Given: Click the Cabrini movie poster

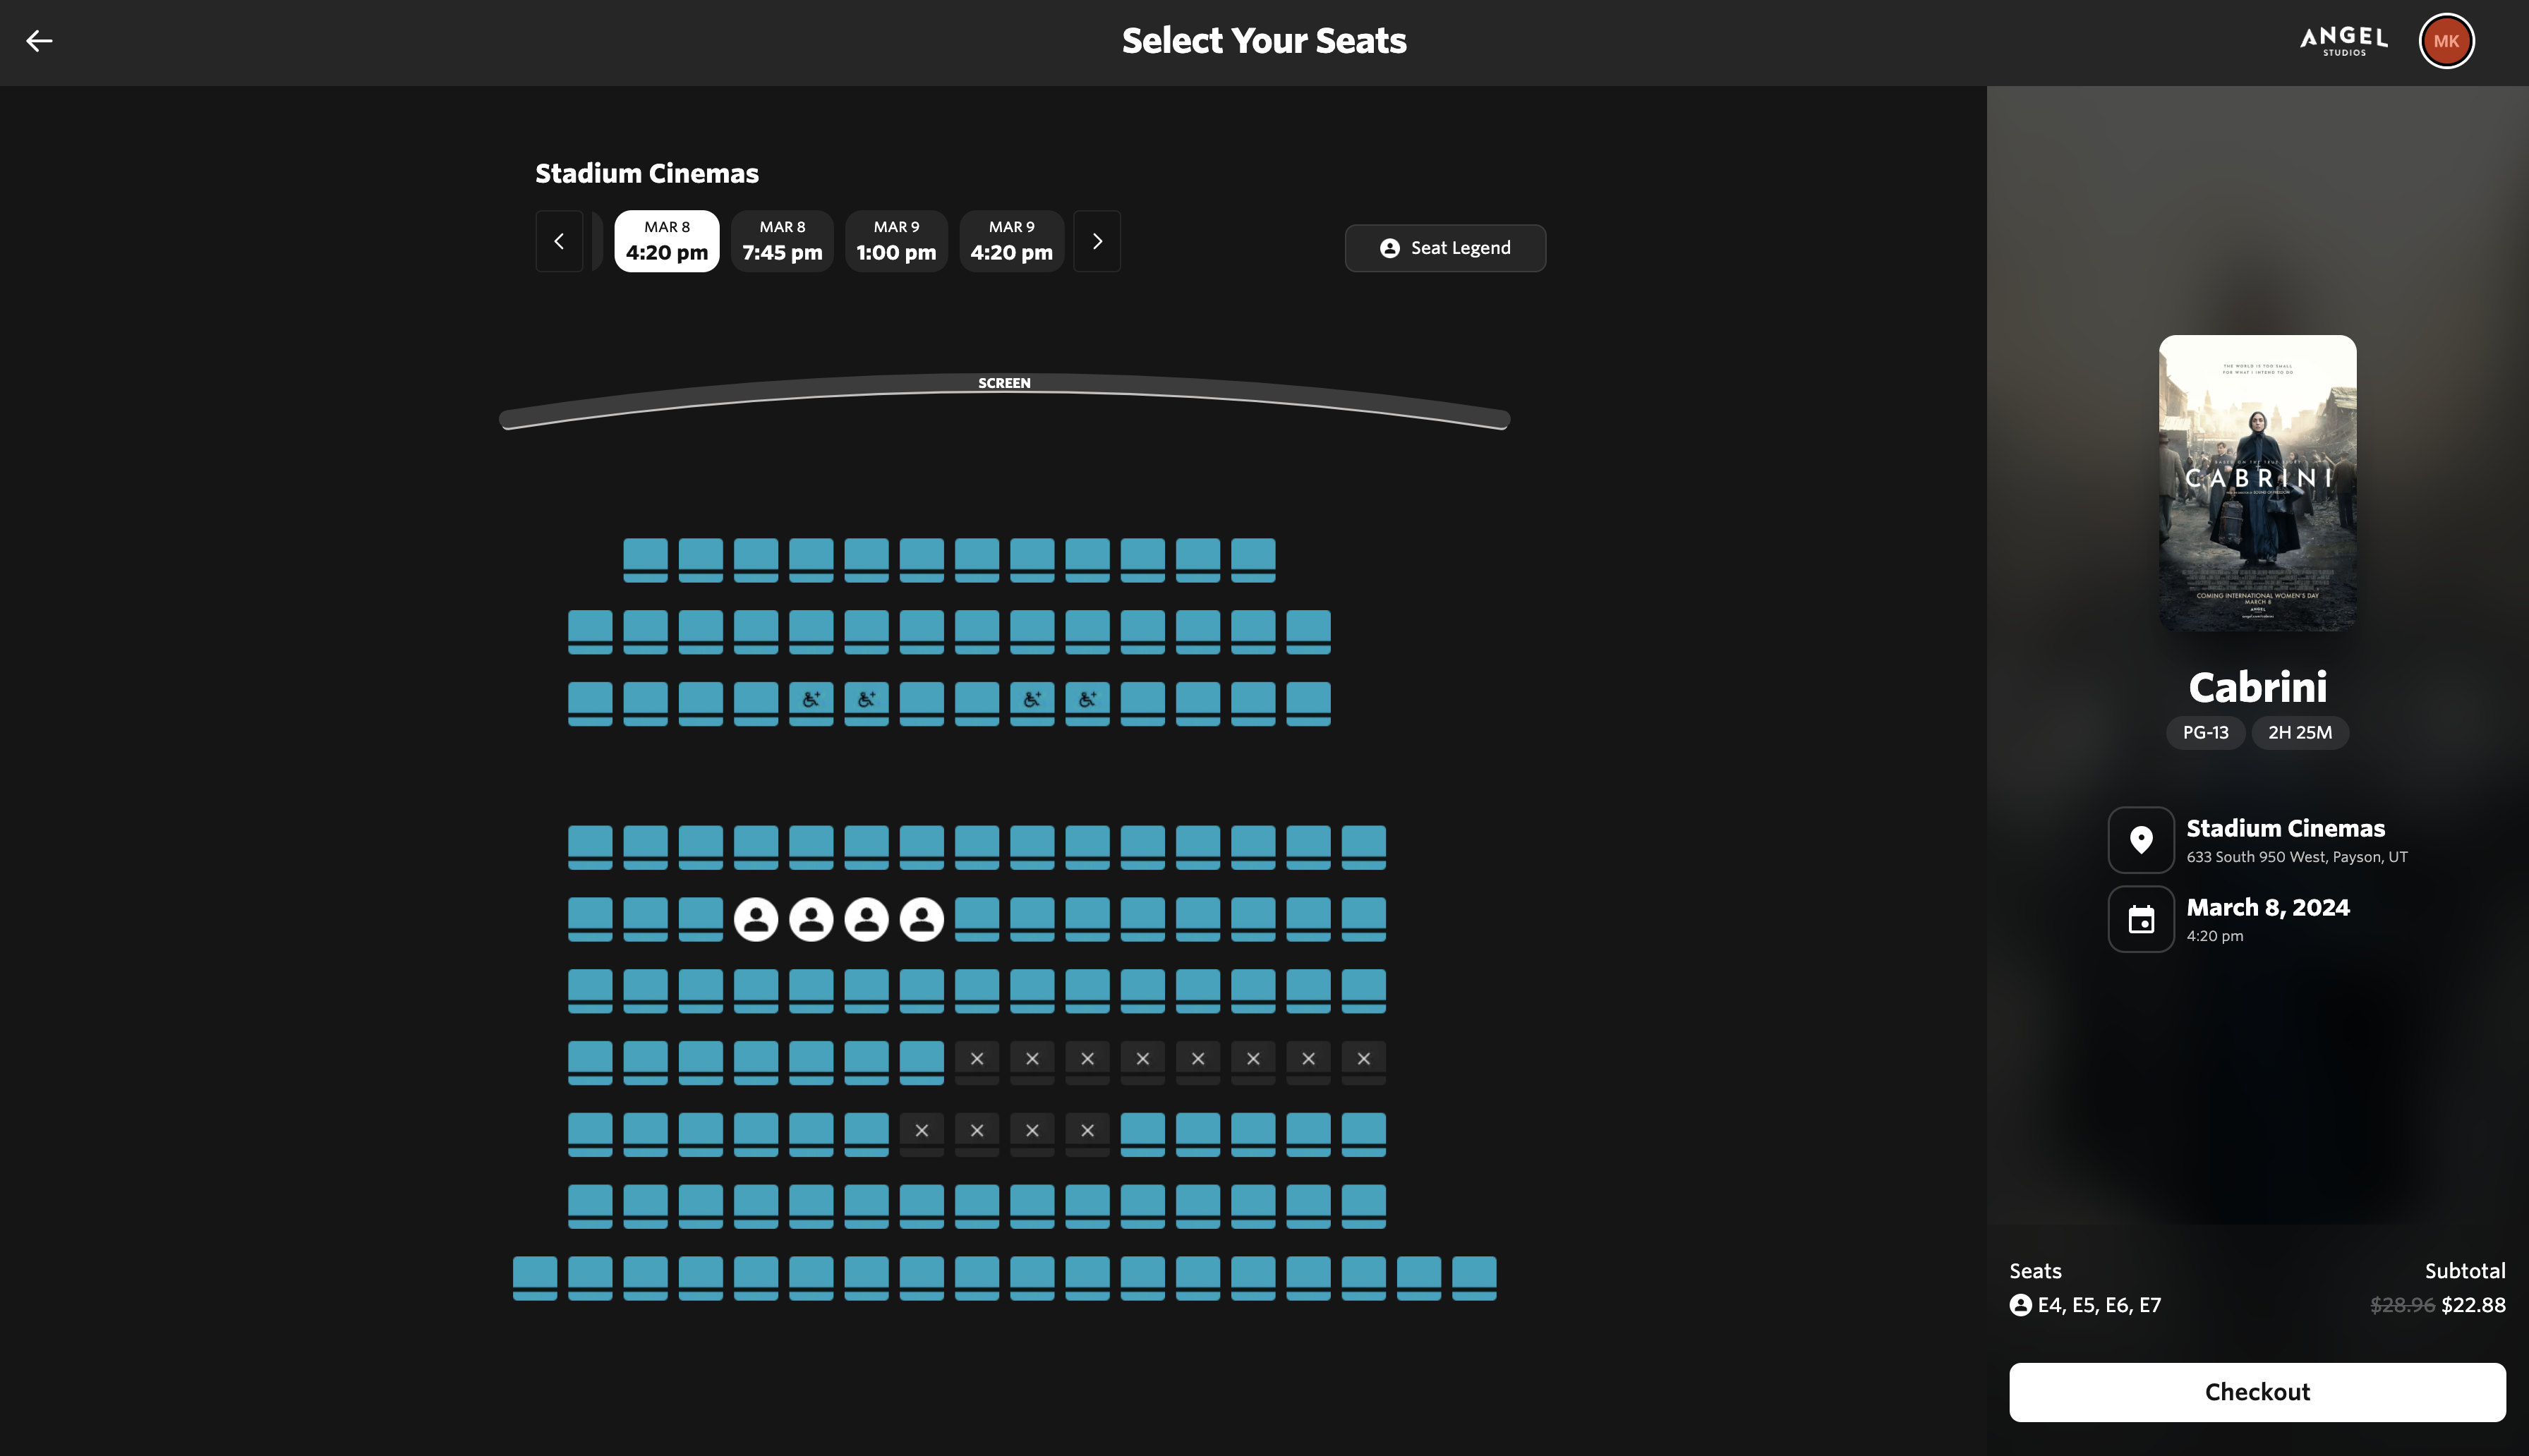Looking at the screenshot, I should [2257, 483].
